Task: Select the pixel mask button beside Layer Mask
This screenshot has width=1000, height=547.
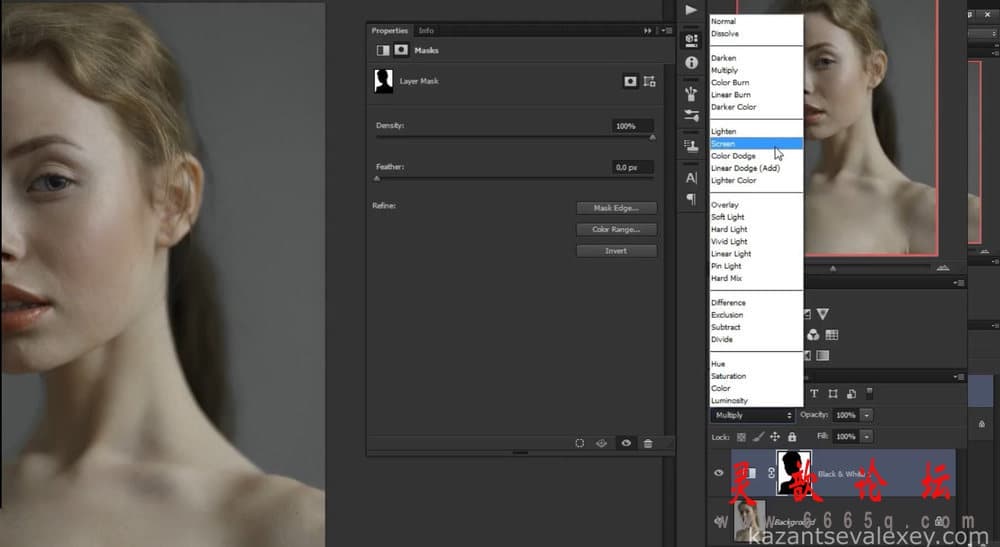Action: 630,81
